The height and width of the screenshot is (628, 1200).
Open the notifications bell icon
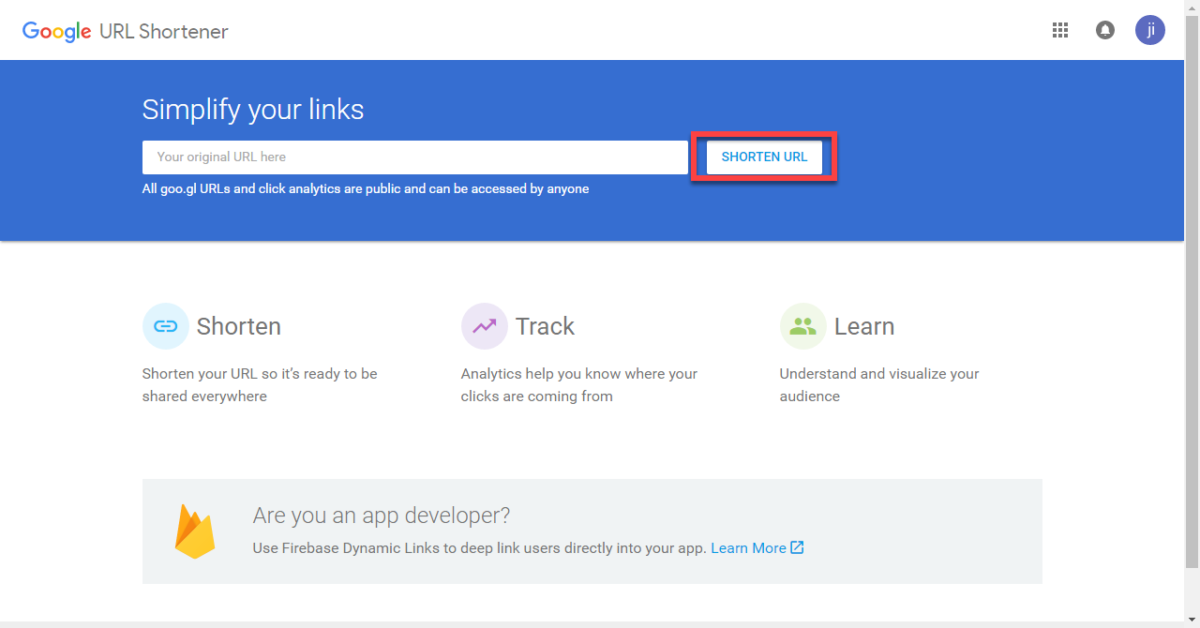(1105, 30)
